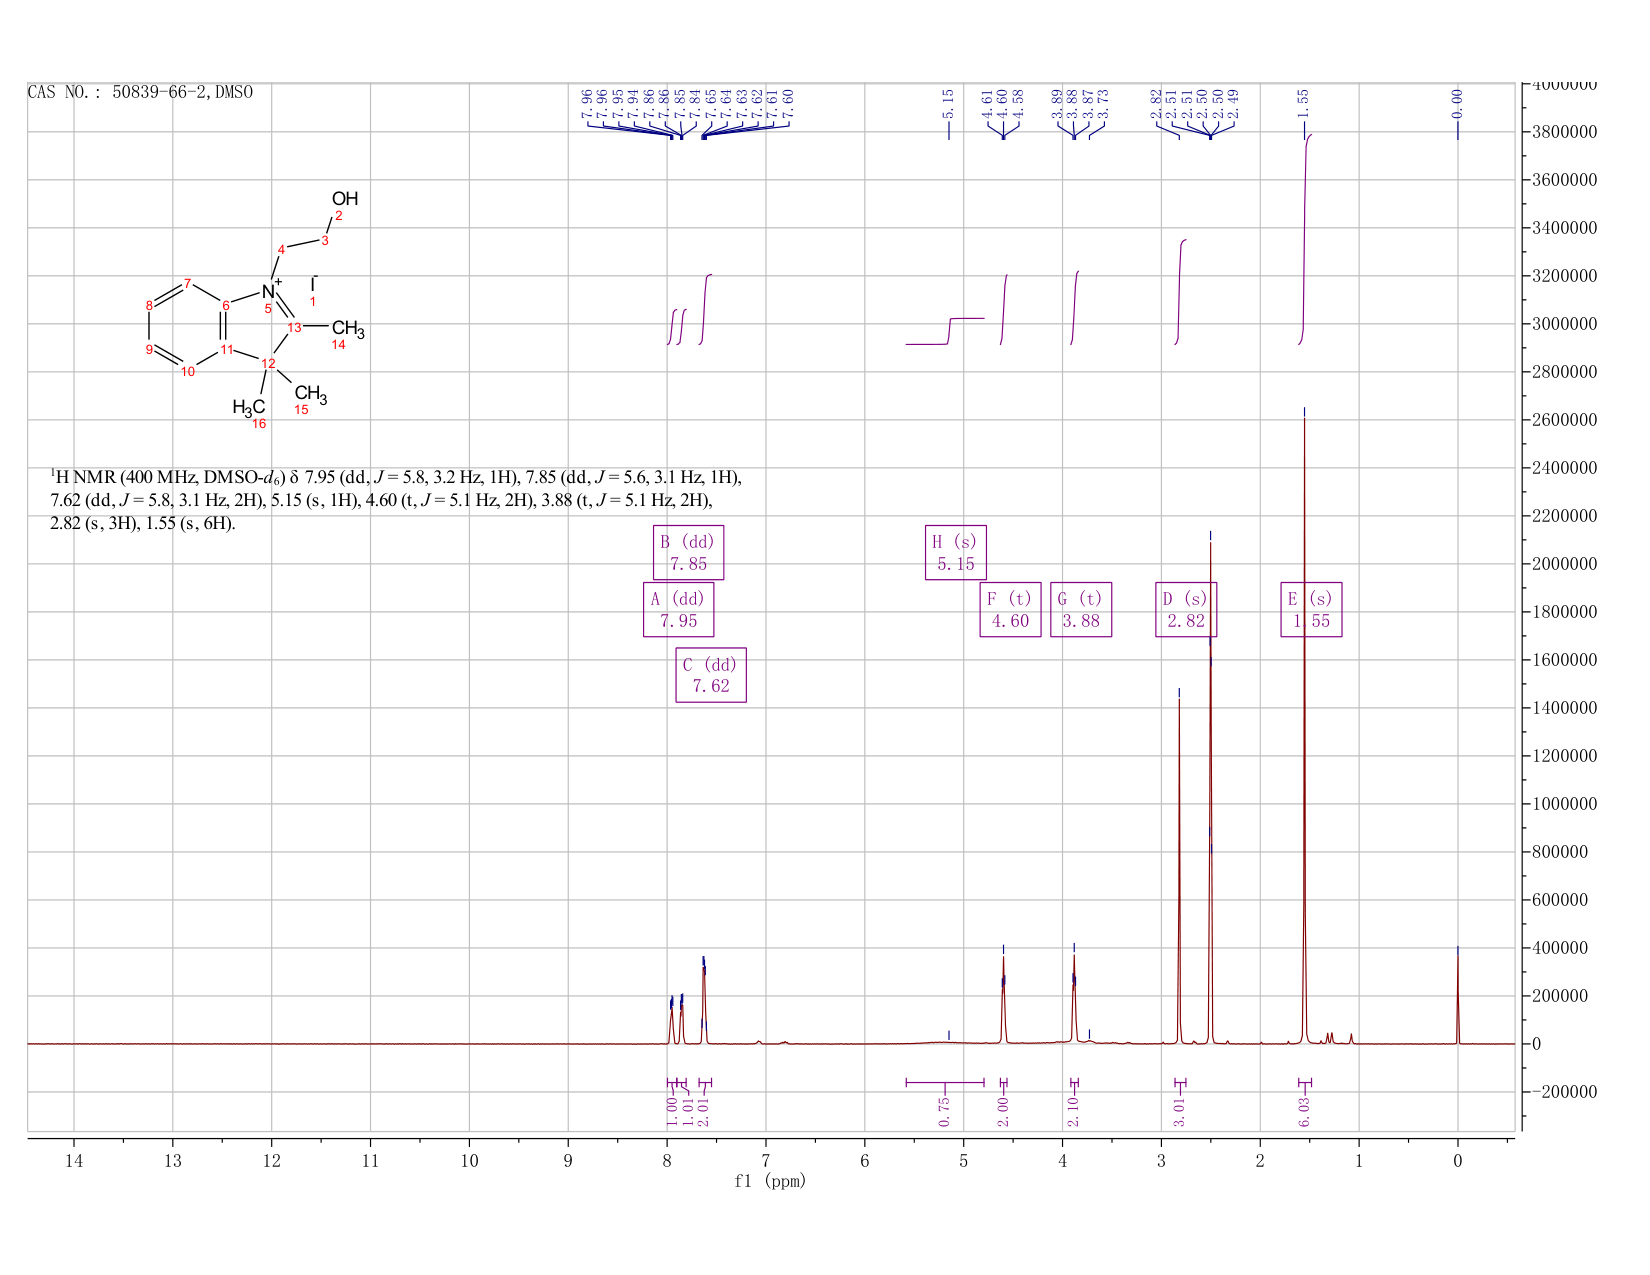Click the singlet peak at 2.82 ppm

point(1179,870)
